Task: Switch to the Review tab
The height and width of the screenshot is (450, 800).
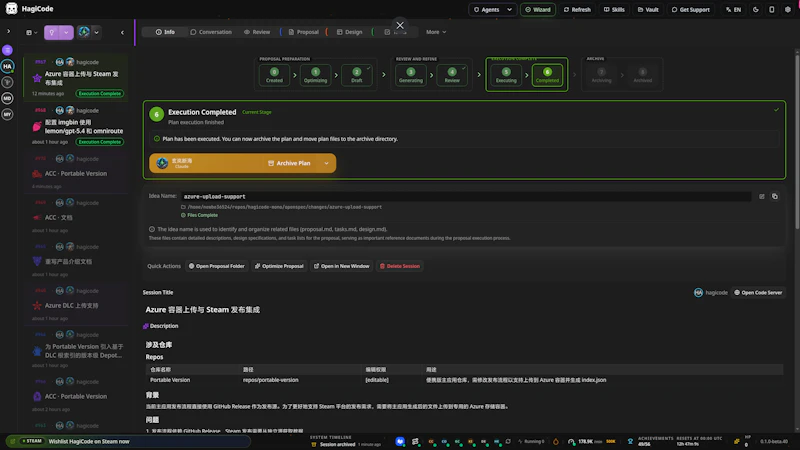Action: click(257, 32)
